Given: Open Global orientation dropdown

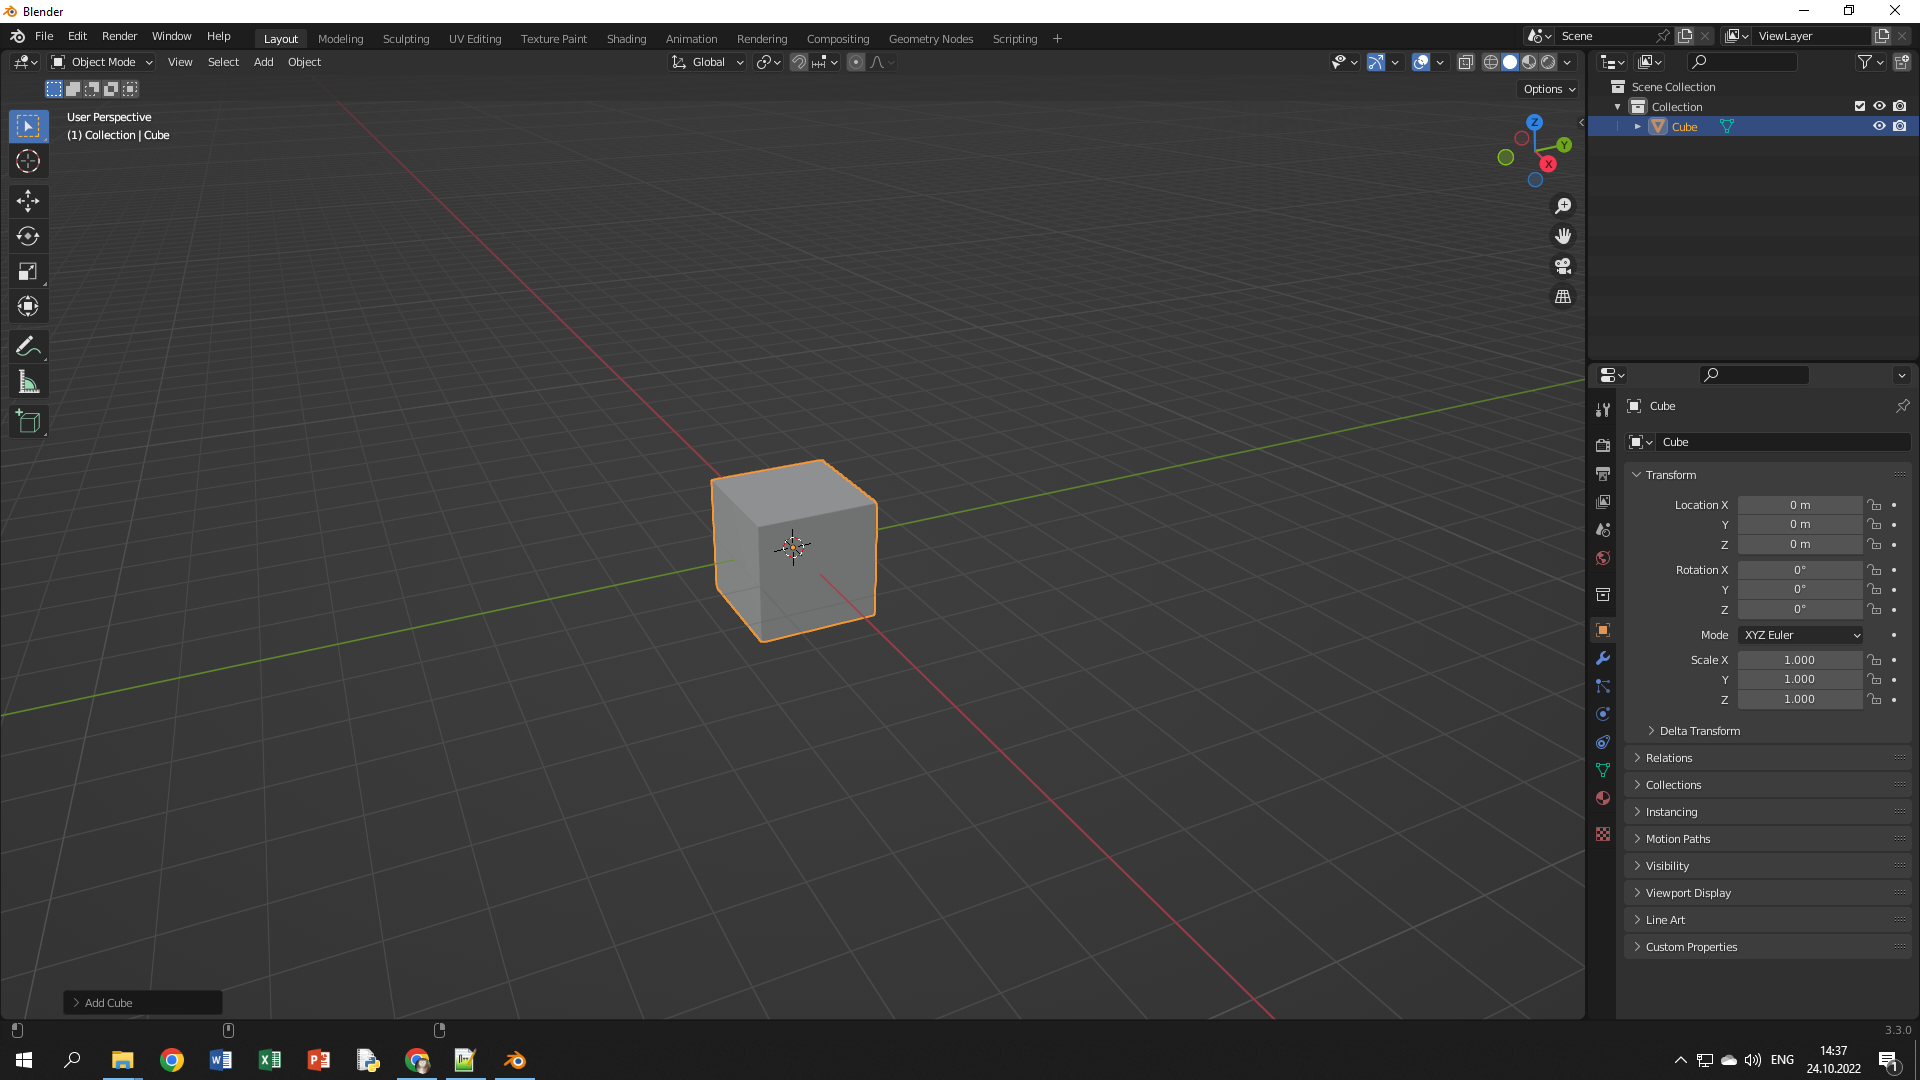Looking at the screenshot, I should 707,62.
